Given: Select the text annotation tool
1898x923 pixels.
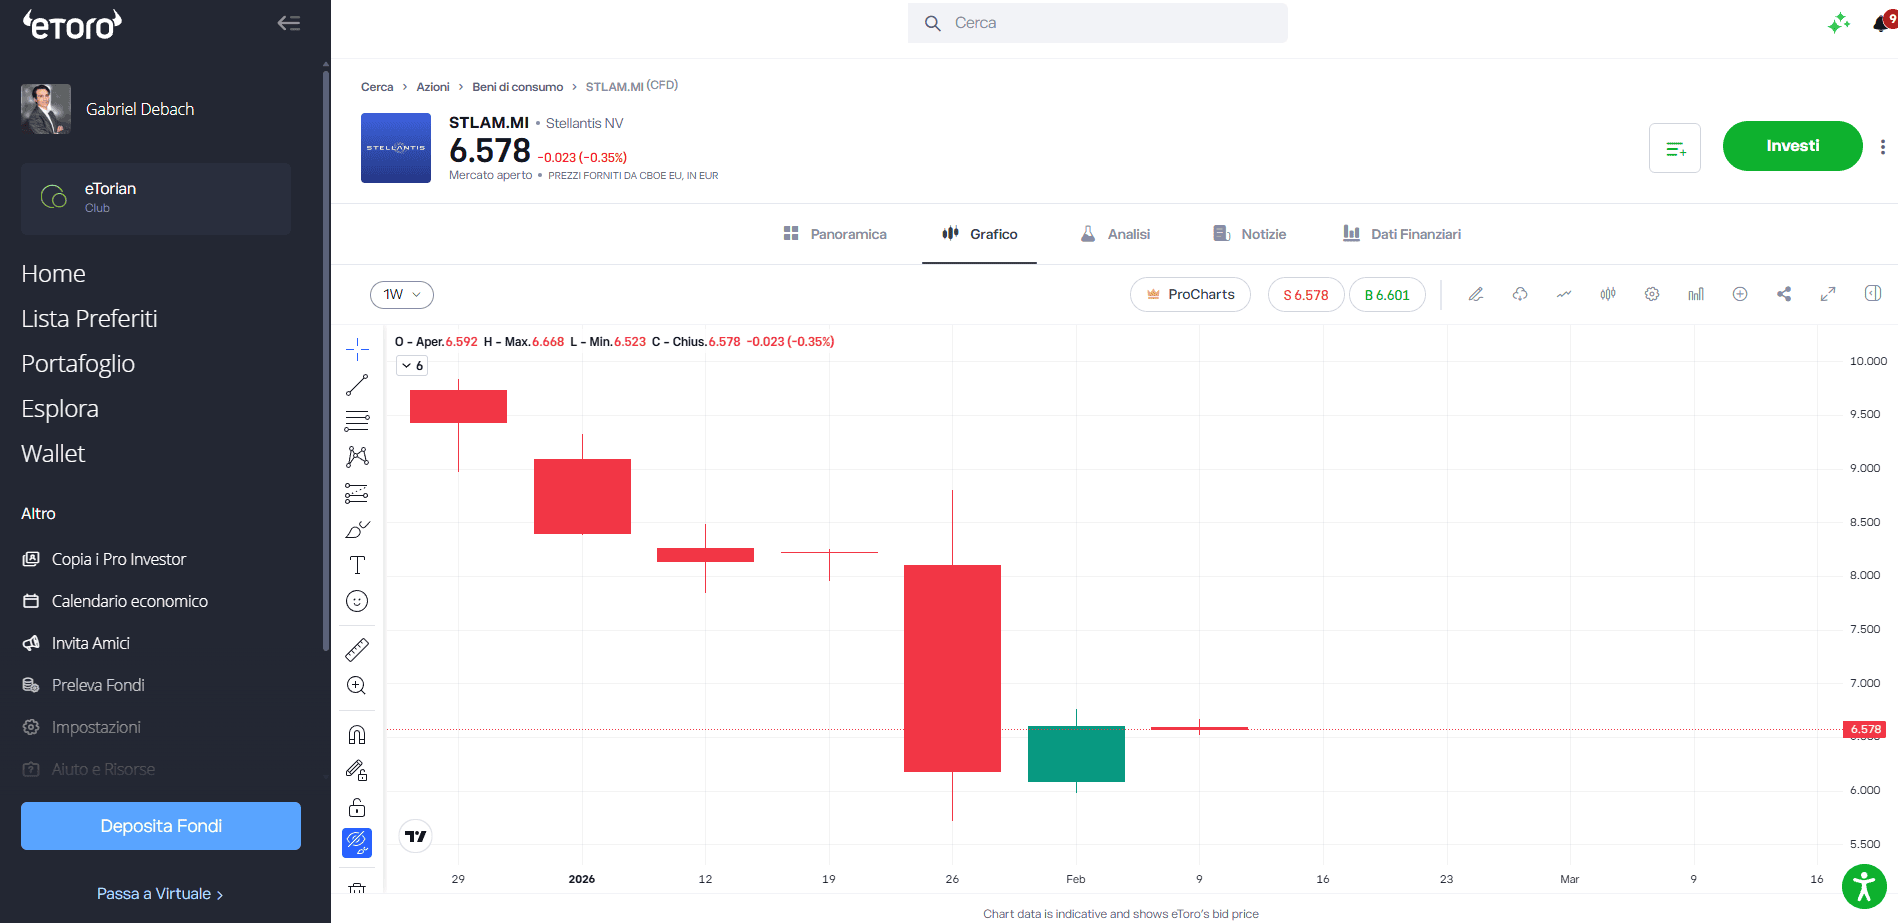Looking at the screenshot, I should 357,565.
